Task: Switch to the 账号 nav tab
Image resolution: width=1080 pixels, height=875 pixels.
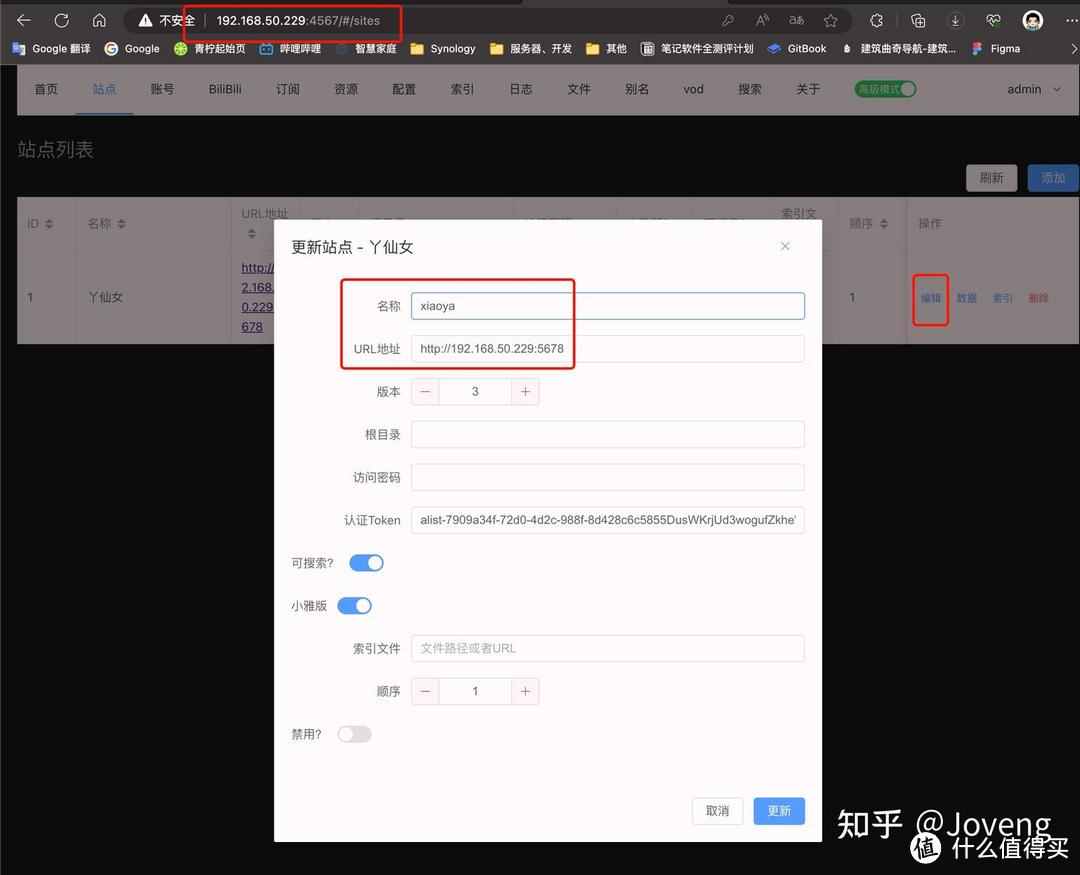Action: (x=162, y=89)
